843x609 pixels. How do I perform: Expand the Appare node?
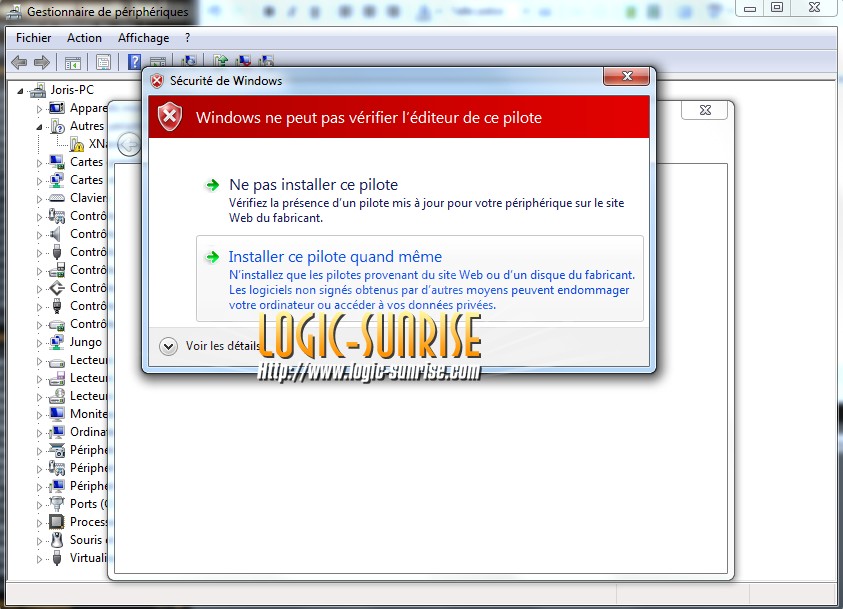tap(39, 109)
